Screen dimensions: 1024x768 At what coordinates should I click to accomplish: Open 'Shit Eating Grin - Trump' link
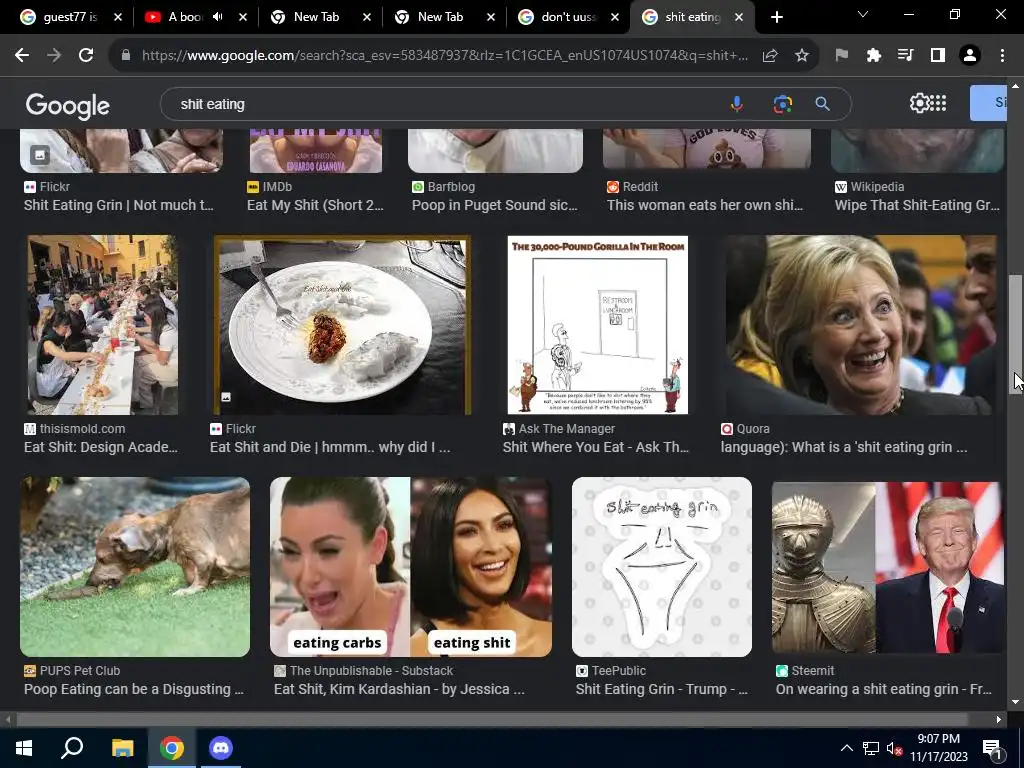662,689
